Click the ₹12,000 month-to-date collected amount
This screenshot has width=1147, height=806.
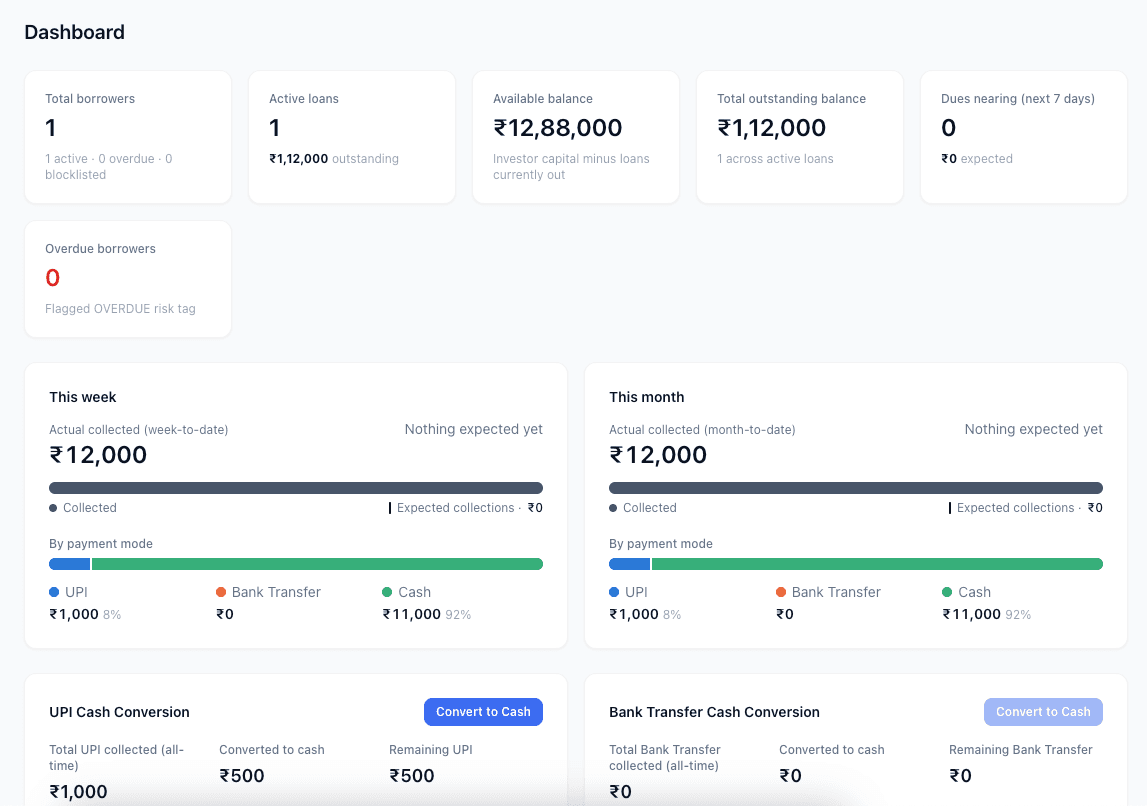658,455
